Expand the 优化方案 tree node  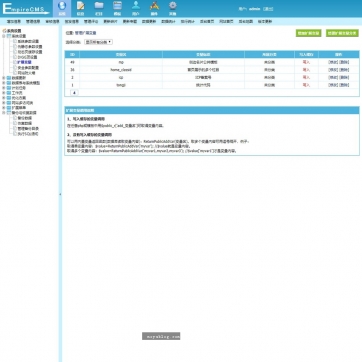tap(4, 98)
